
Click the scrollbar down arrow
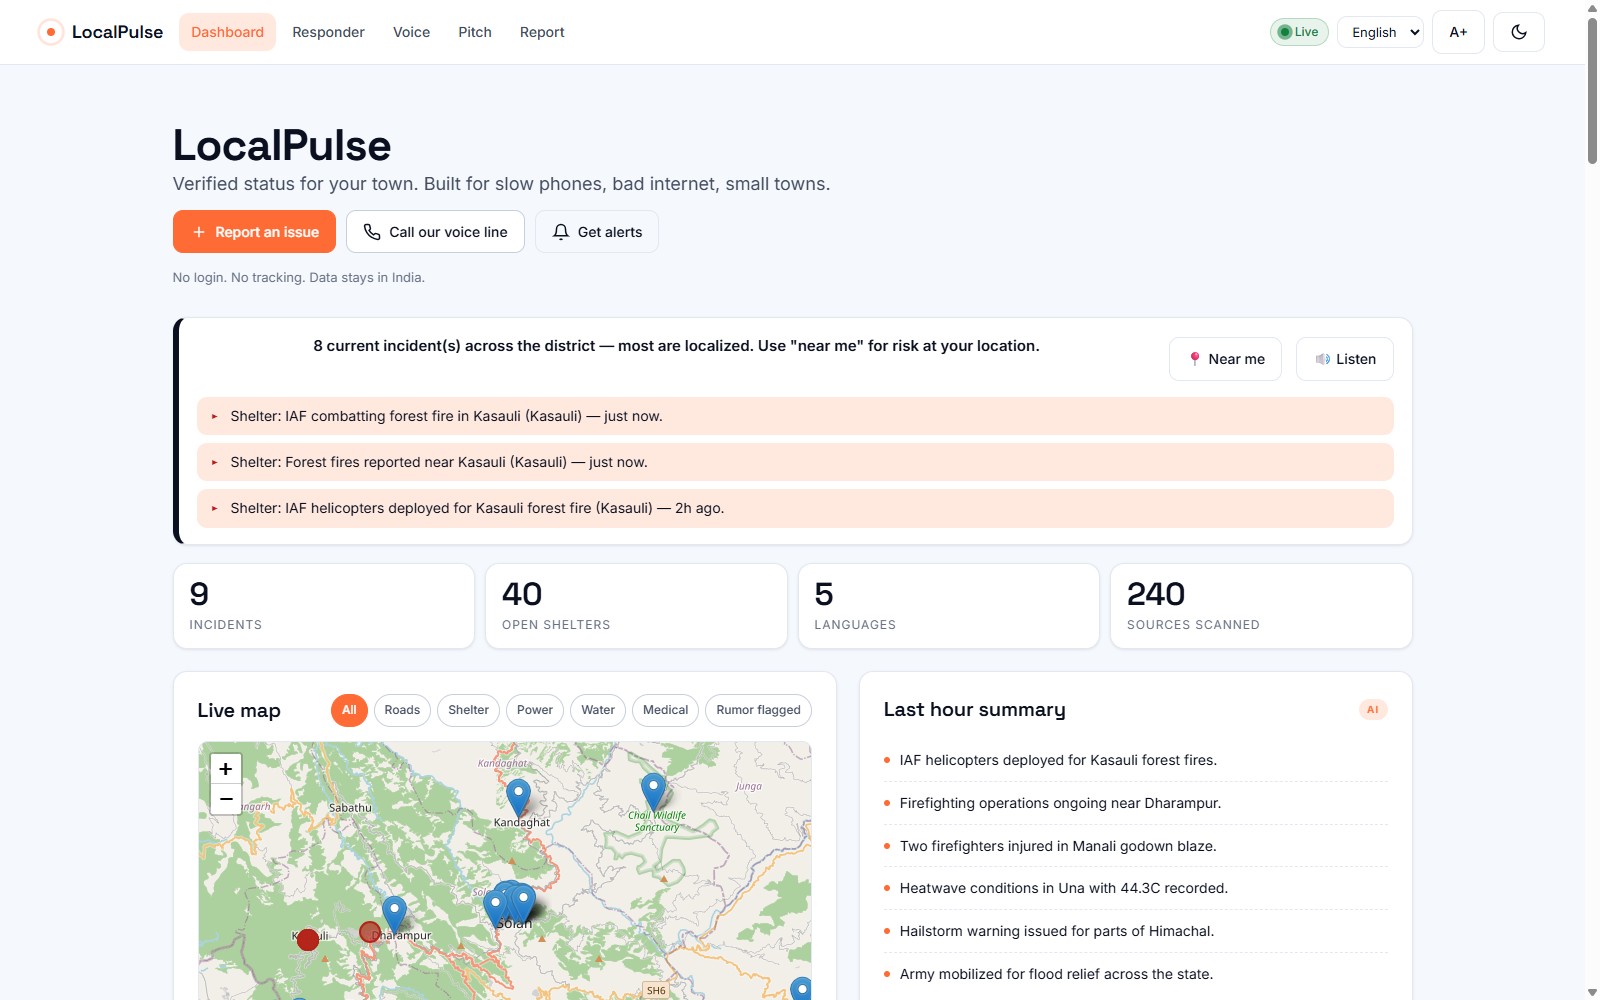pos(1592,992)
